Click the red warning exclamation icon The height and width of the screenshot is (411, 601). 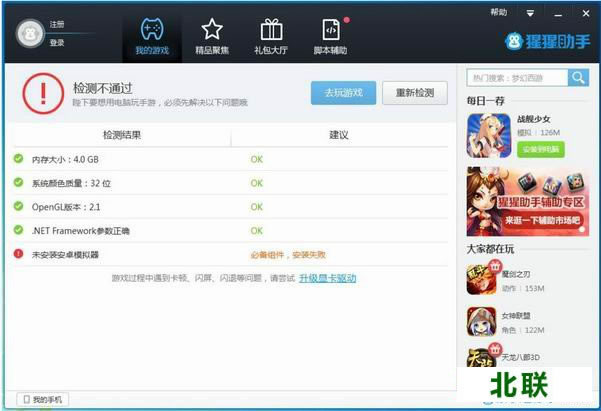pyautogui.click(x=42, y=94)
